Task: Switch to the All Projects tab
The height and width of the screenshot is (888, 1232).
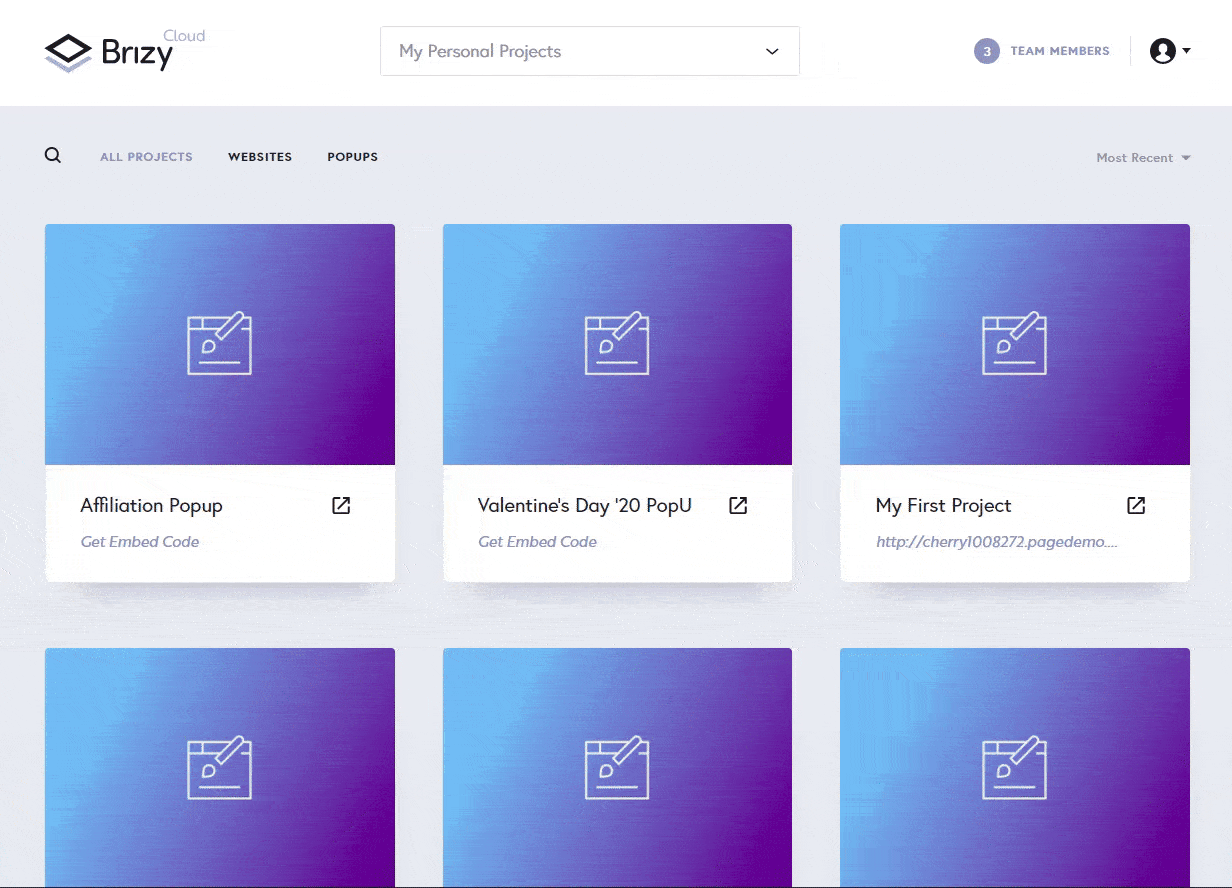Action: click(x=146, y=157)
